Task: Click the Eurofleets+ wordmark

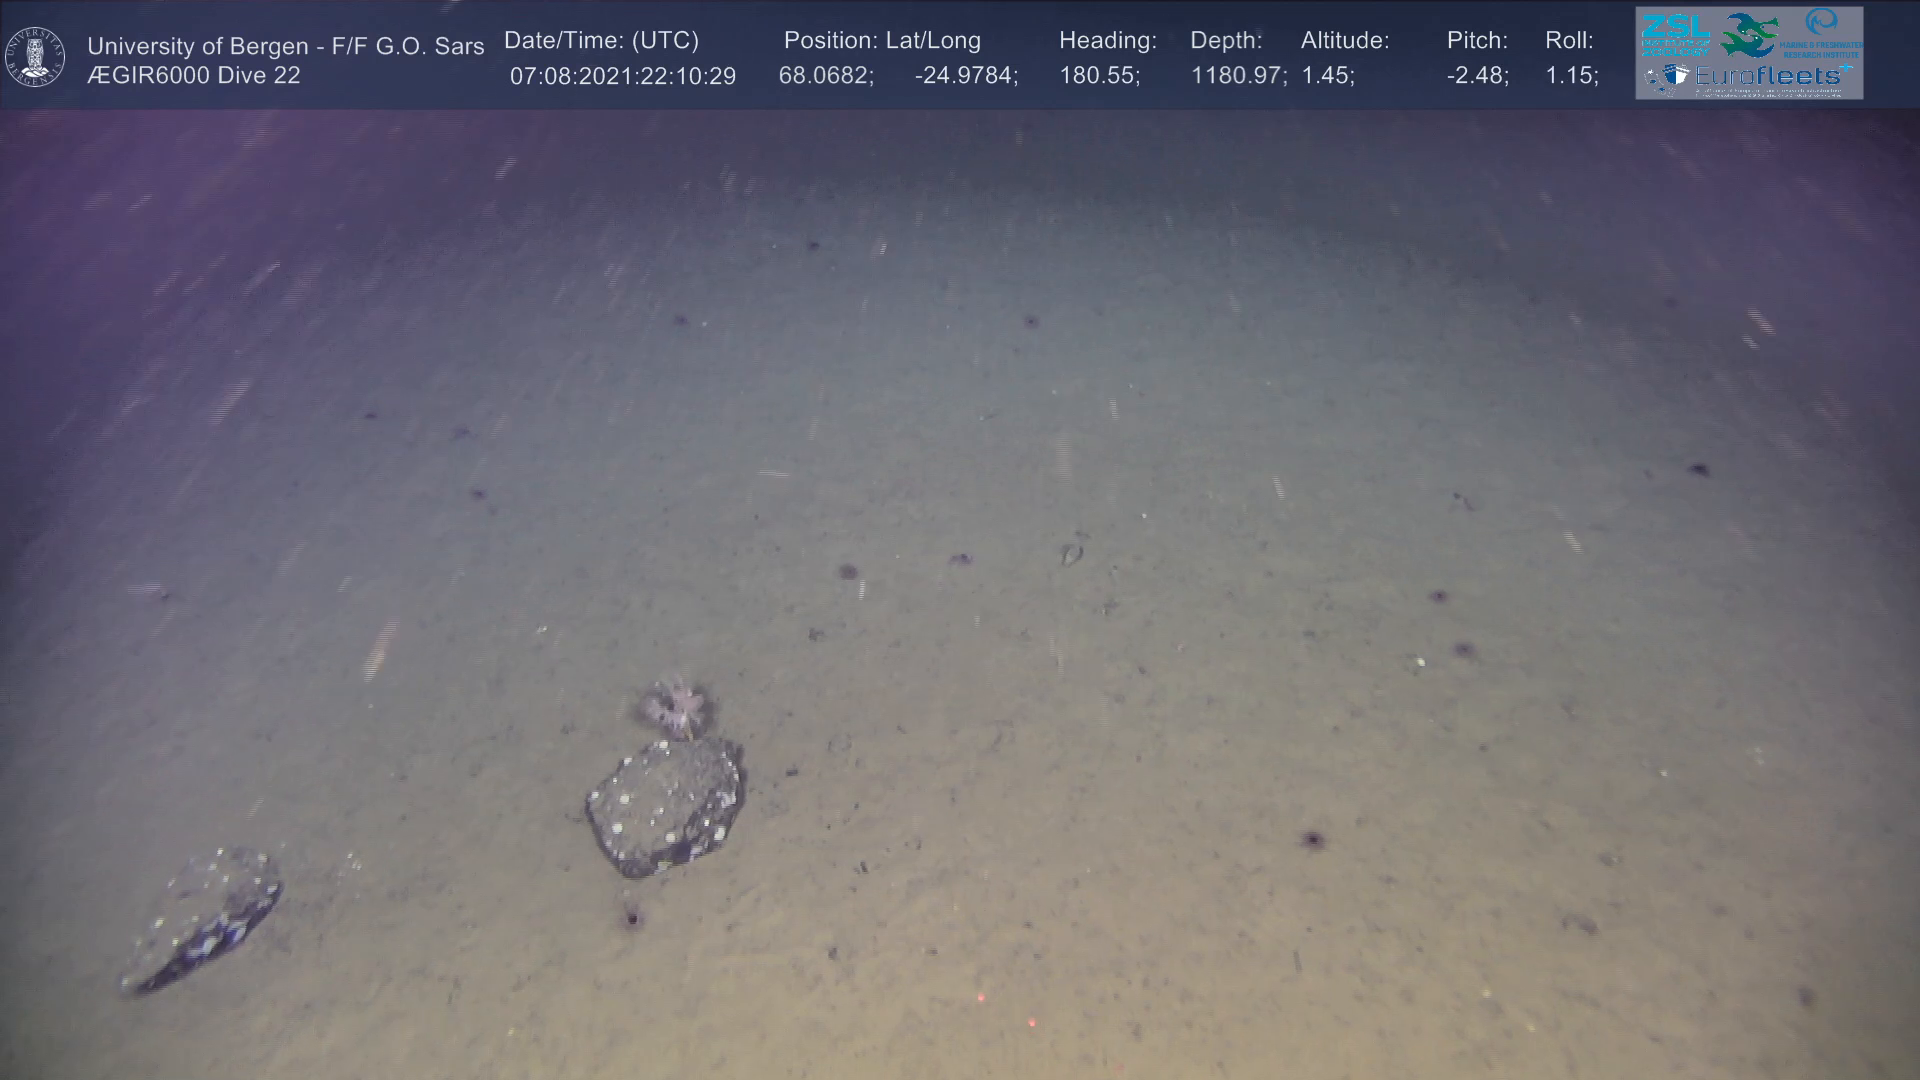Action: tap(1768, 76)
